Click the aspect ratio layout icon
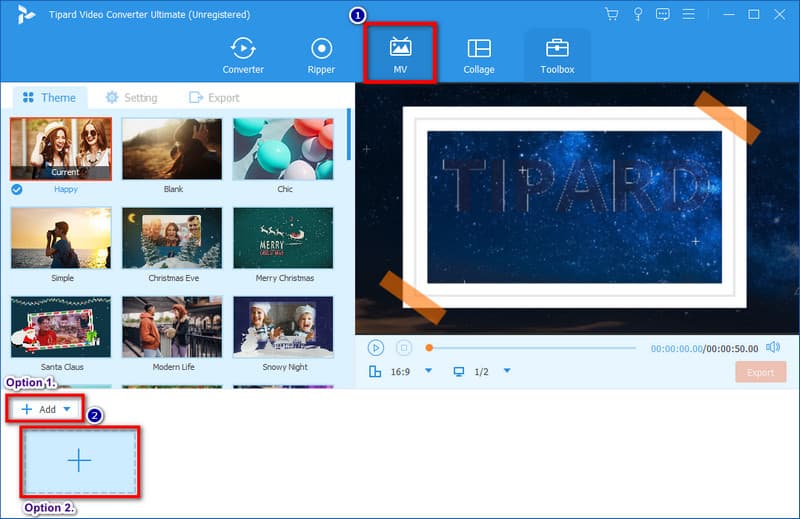Screen dimensions: 800x519 click(375, 372)
